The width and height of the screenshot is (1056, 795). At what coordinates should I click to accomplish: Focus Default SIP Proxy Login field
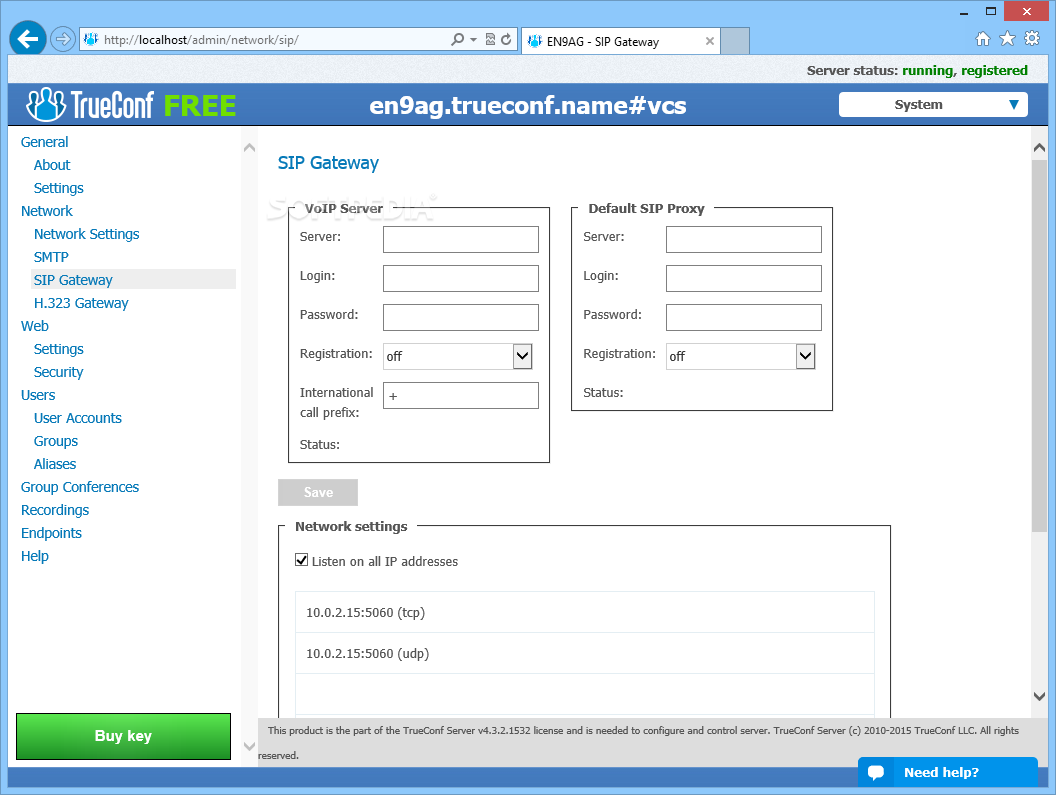tap(744, 278)
